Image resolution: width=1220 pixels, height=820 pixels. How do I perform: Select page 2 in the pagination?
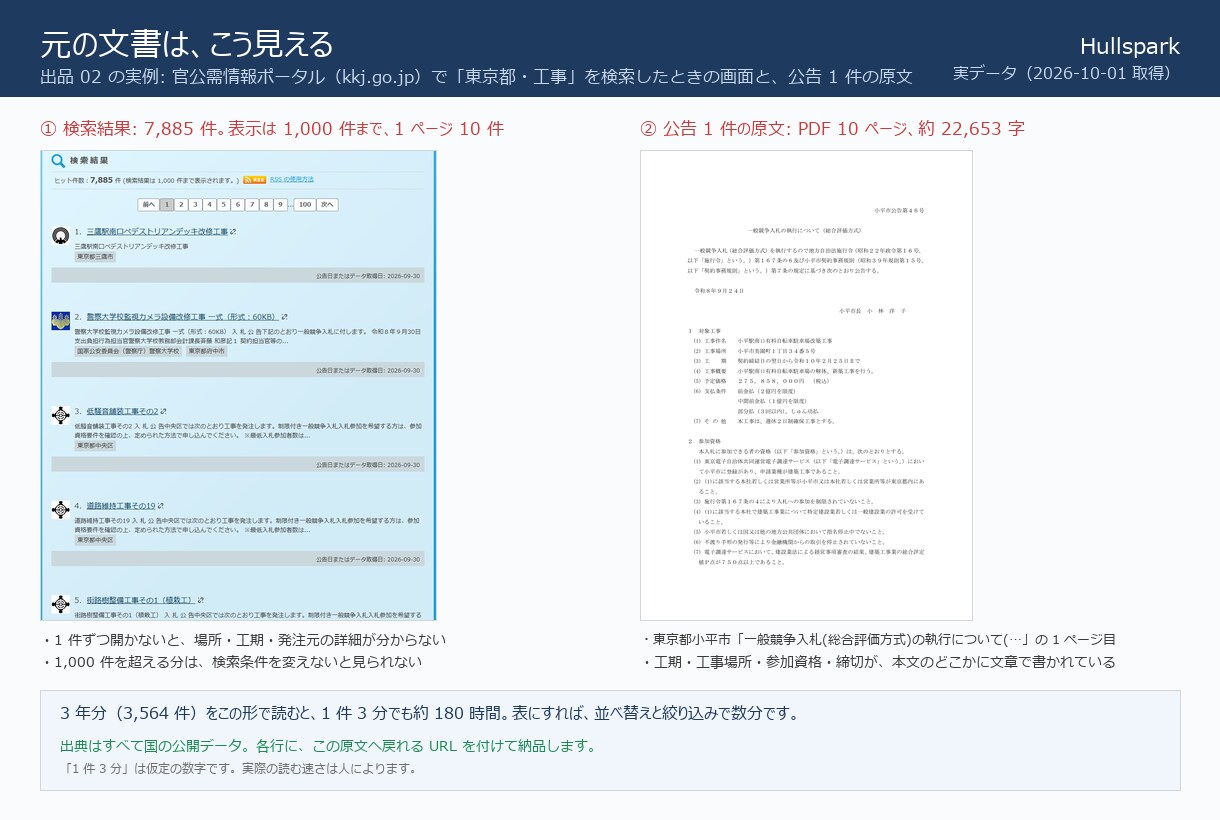tap(181, 205)
